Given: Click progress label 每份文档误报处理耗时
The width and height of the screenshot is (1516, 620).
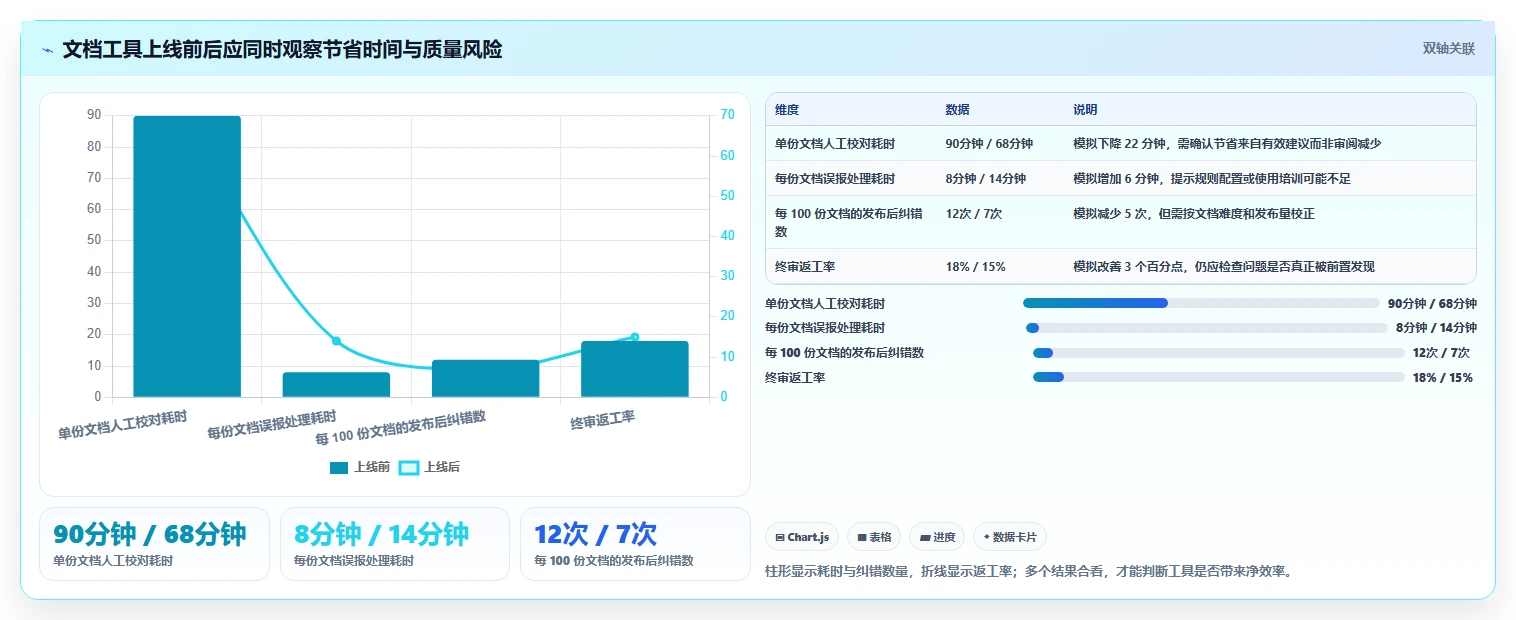Looking at the screenshot, I should coord(825,328).
